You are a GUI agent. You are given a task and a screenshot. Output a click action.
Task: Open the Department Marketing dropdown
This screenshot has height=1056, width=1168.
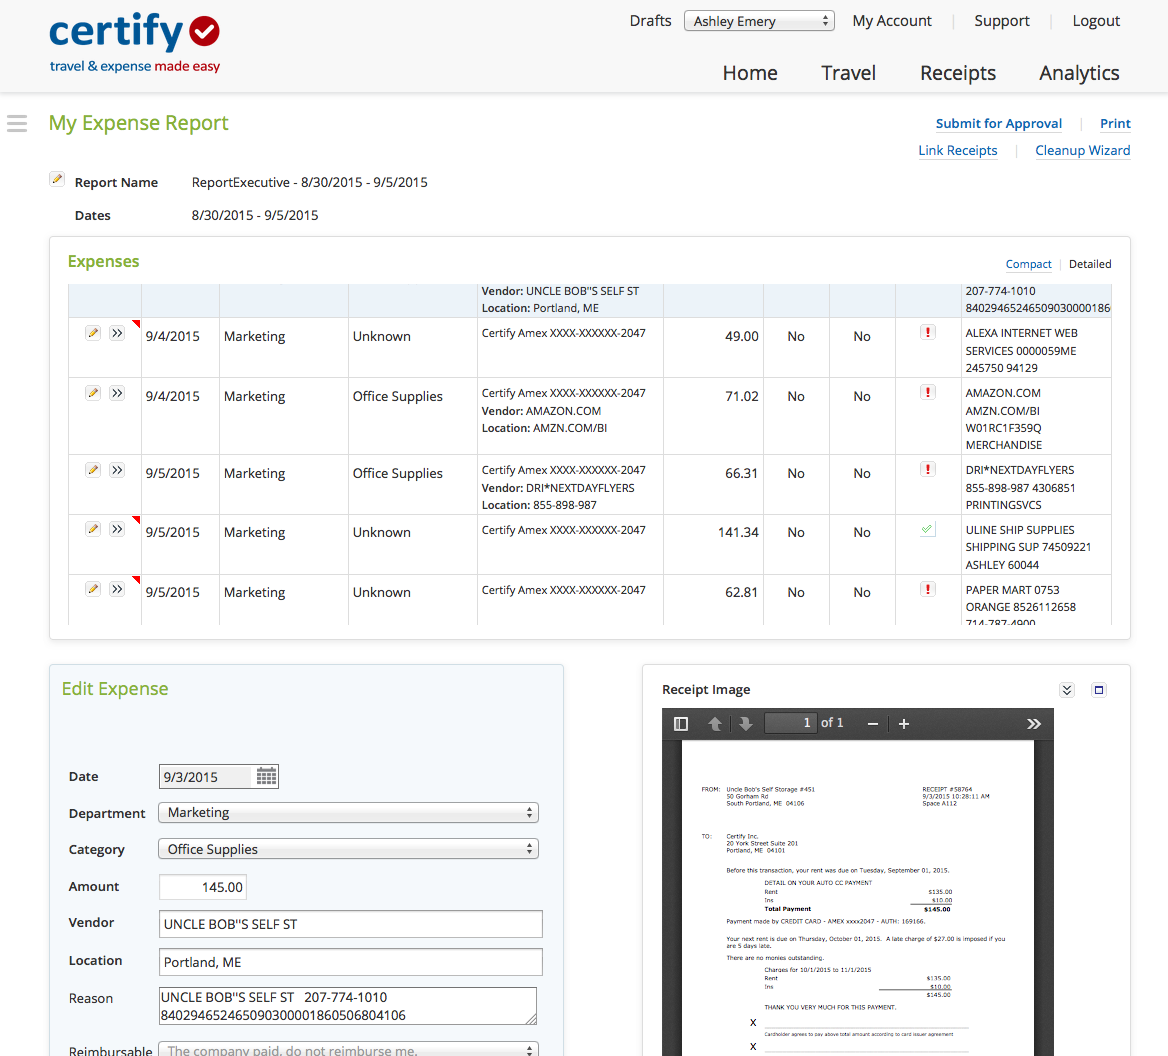point(349,812)
